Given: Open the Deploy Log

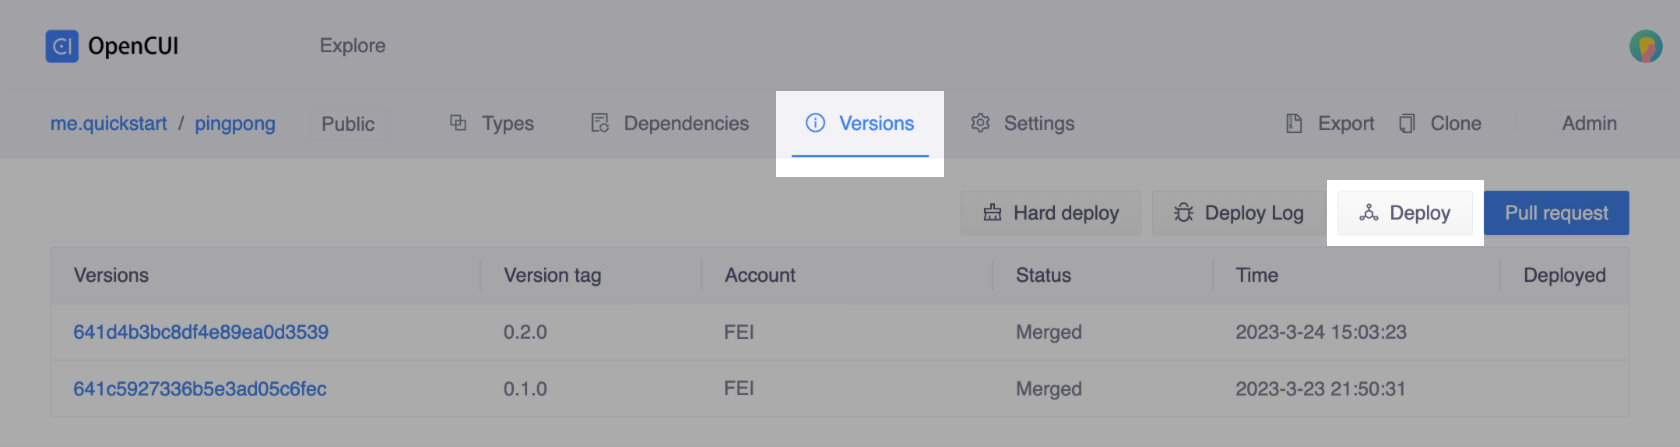Looking at the screenshot, I should coord(1239,213).
